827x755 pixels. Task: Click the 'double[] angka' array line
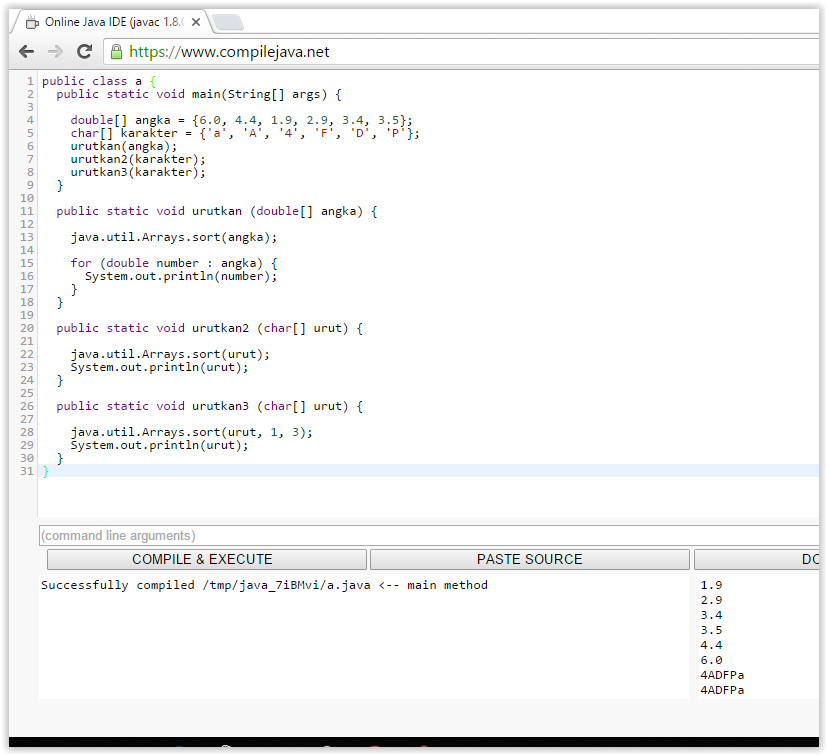pos(242,120)
